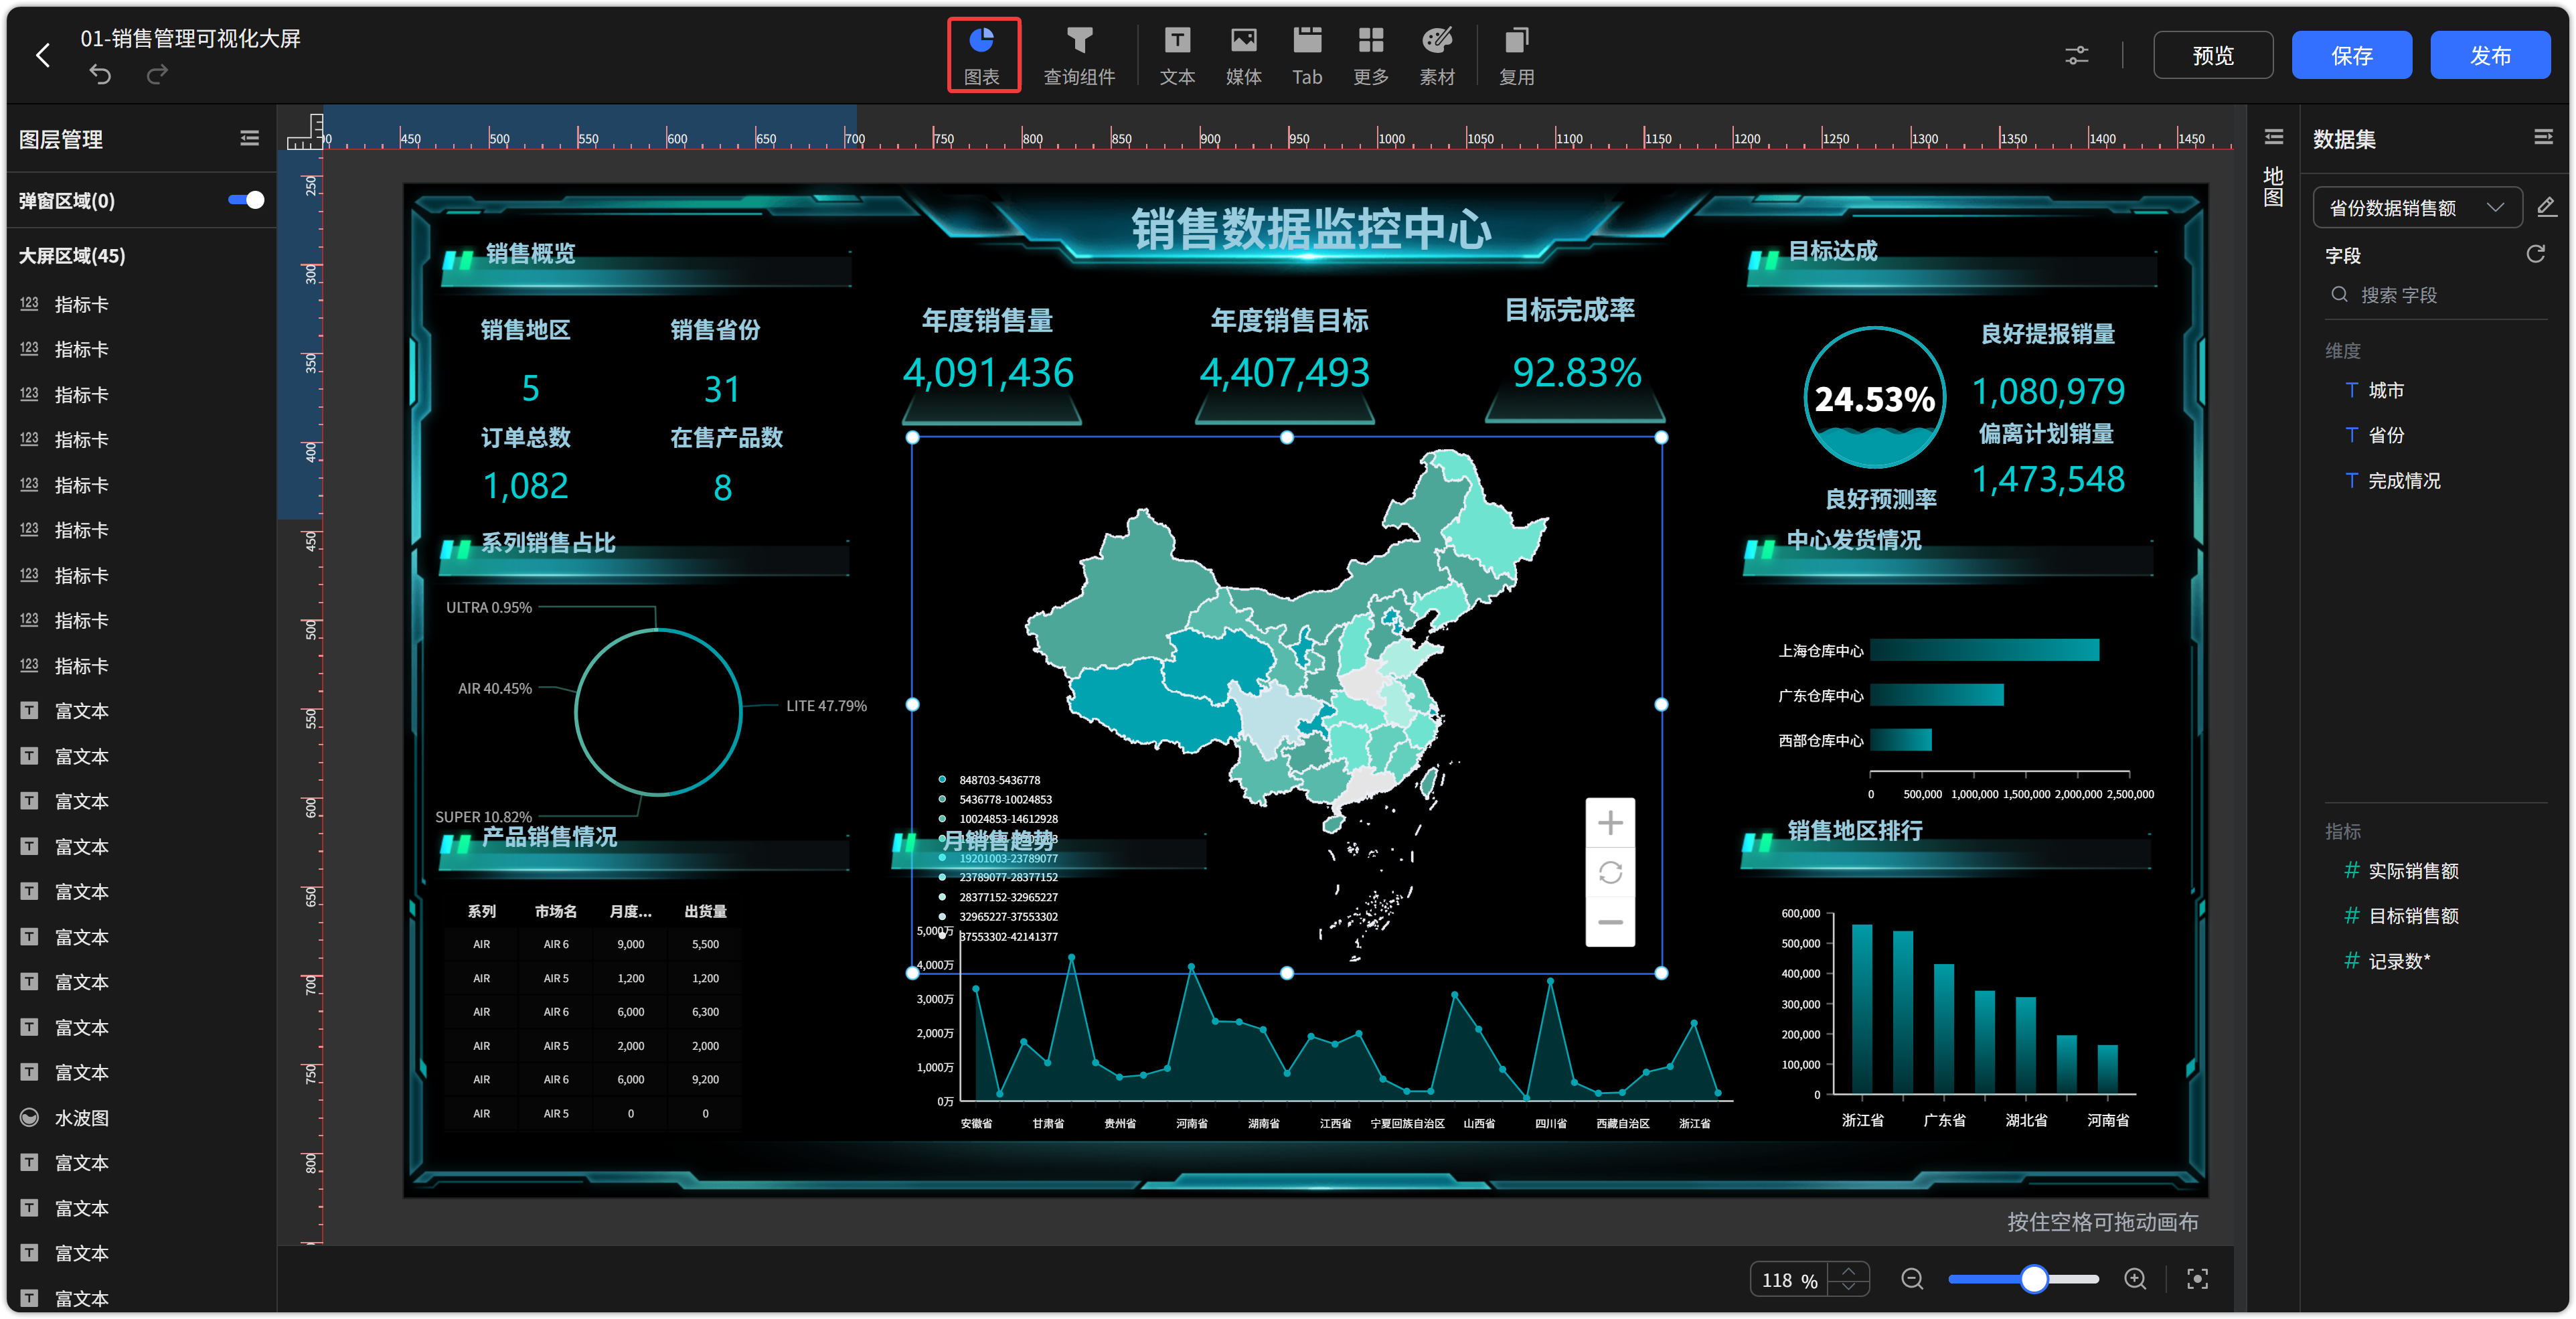Click the canvas zoom slider handle

point(2033,1279)
